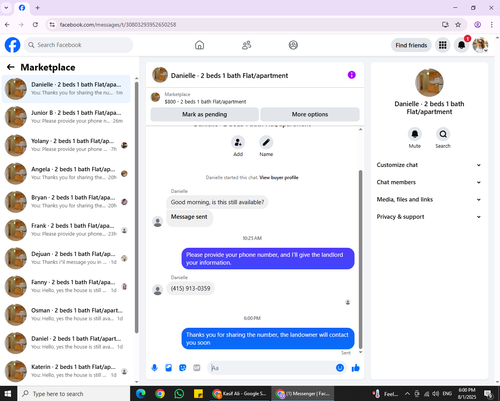Click the Windows taskbar search box
This screenshot has height=401, width=500.
[74, 394]
